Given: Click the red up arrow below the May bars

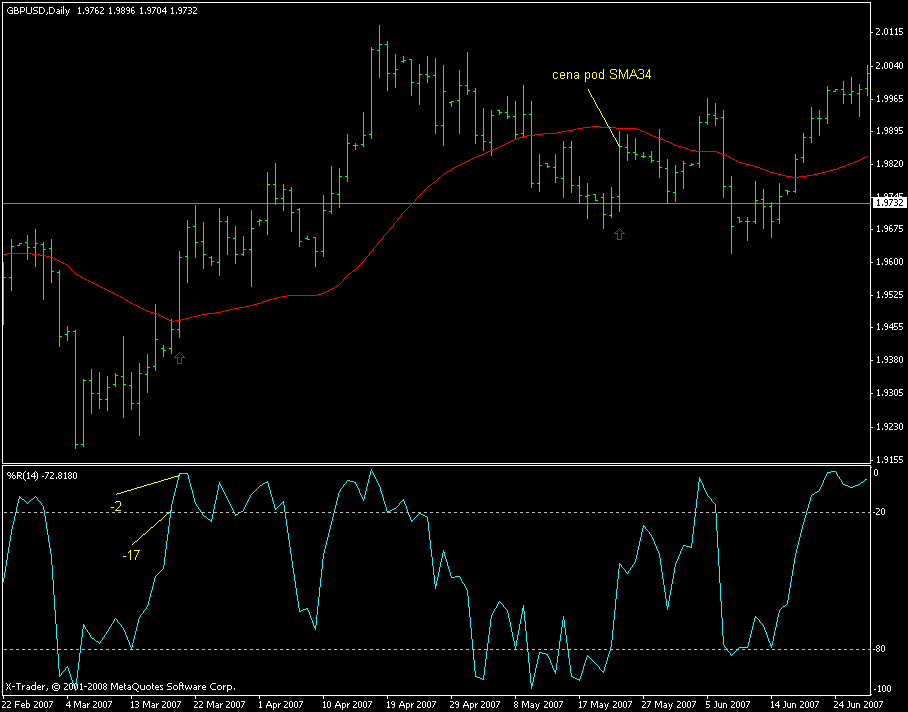Looking at the screenshot, I should tap(620, 234).
